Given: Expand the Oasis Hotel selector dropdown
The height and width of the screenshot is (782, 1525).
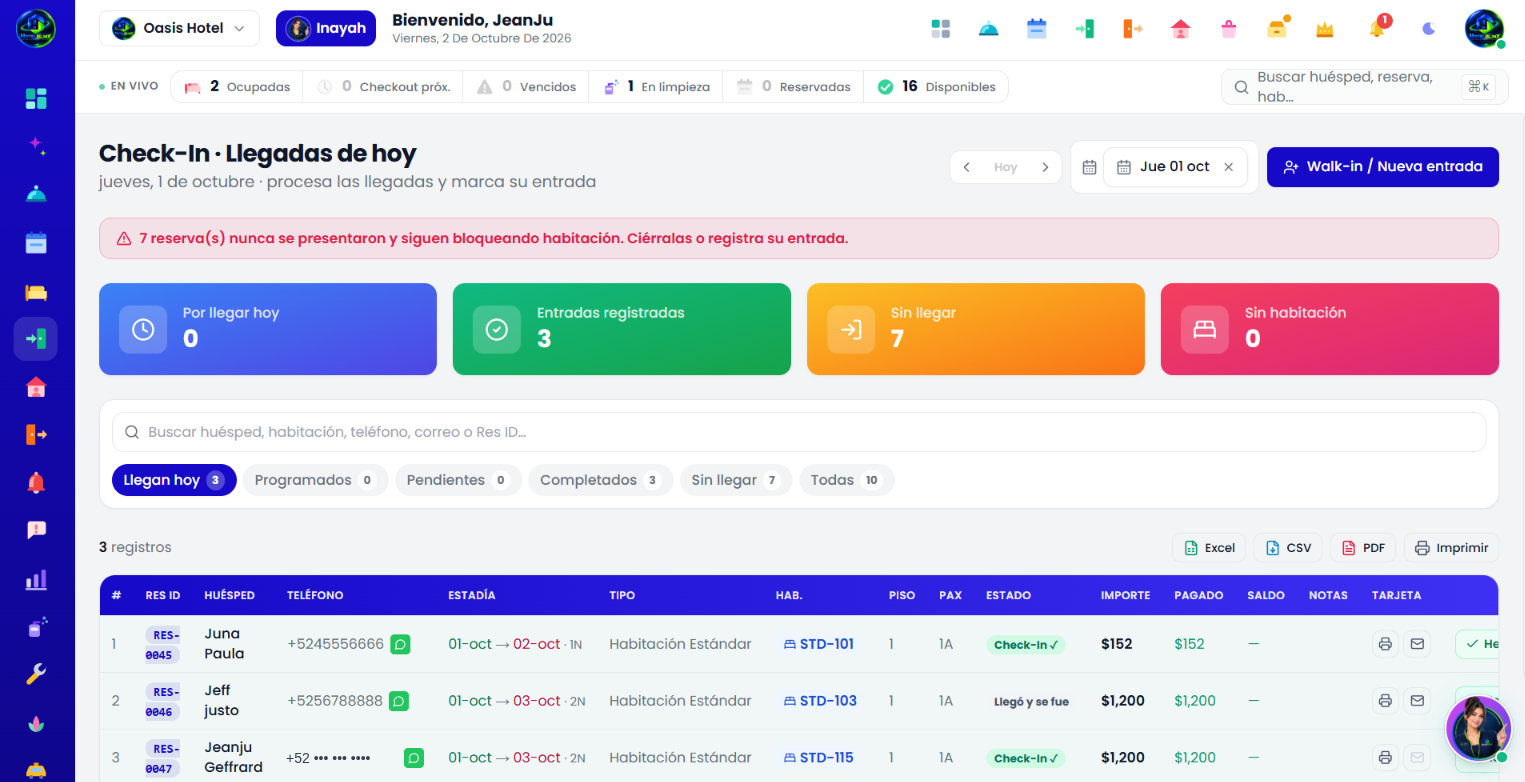Looking at the screenshot, I should coord(179,28).
